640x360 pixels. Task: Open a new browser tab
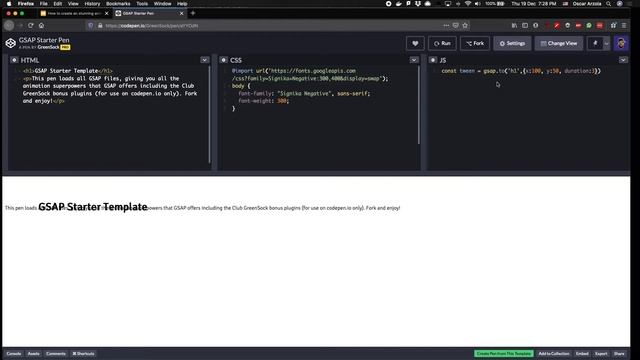click(x=193, y=13)
